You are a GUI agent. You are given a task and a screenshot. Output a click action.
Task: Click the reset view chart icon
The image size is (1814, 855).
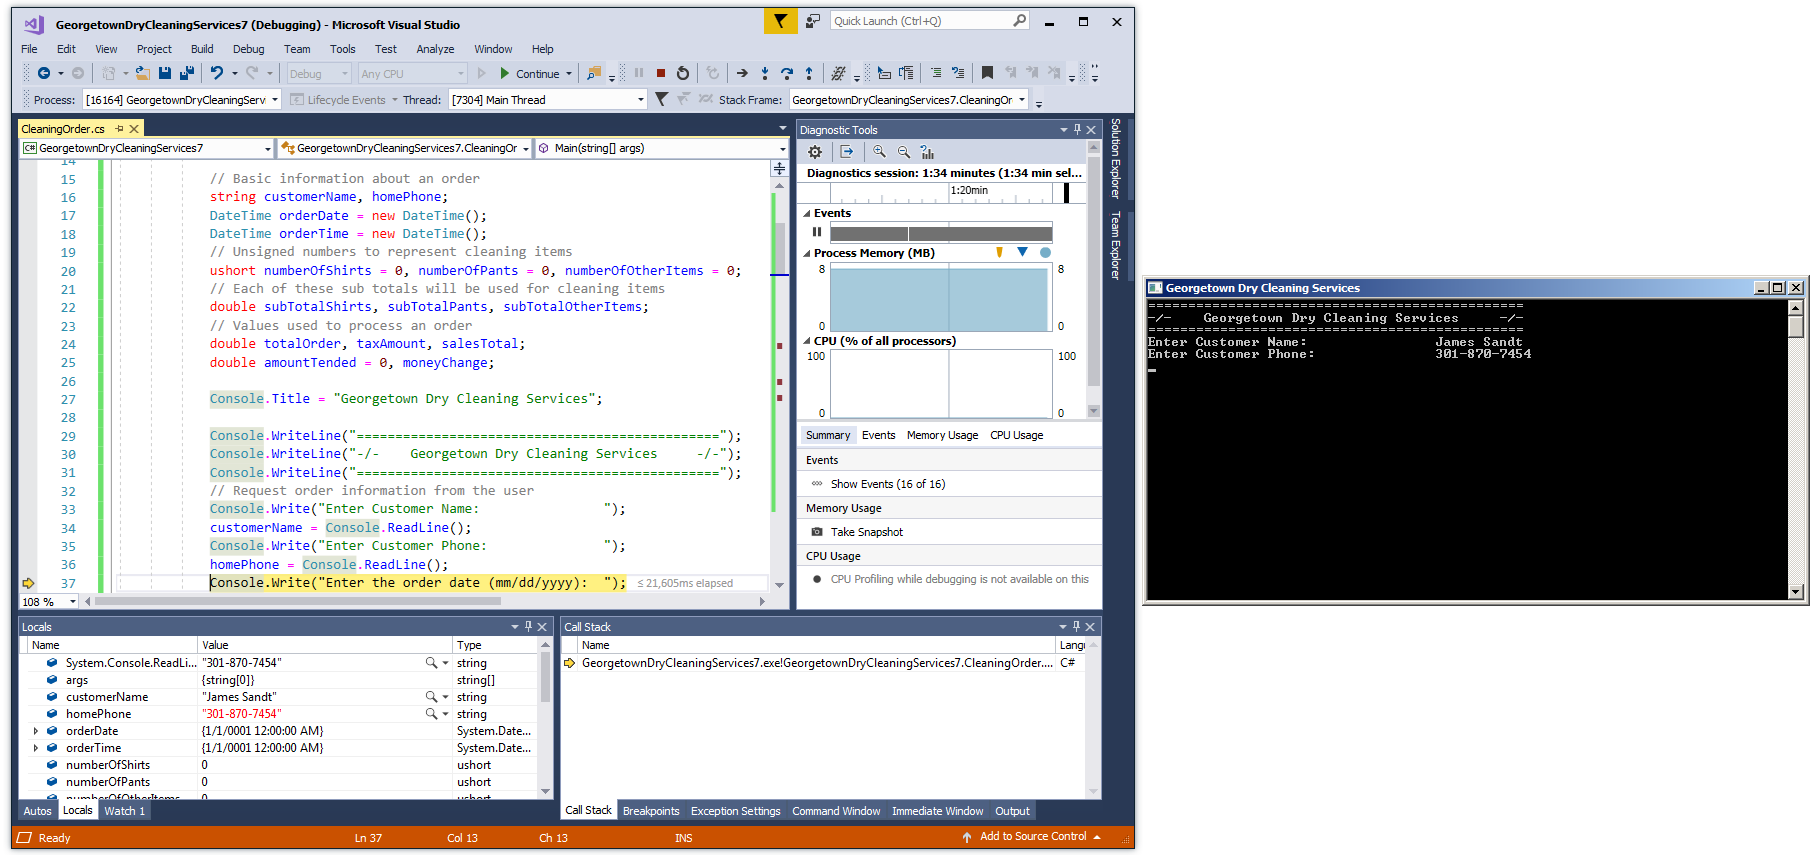(x=927, y=152)
